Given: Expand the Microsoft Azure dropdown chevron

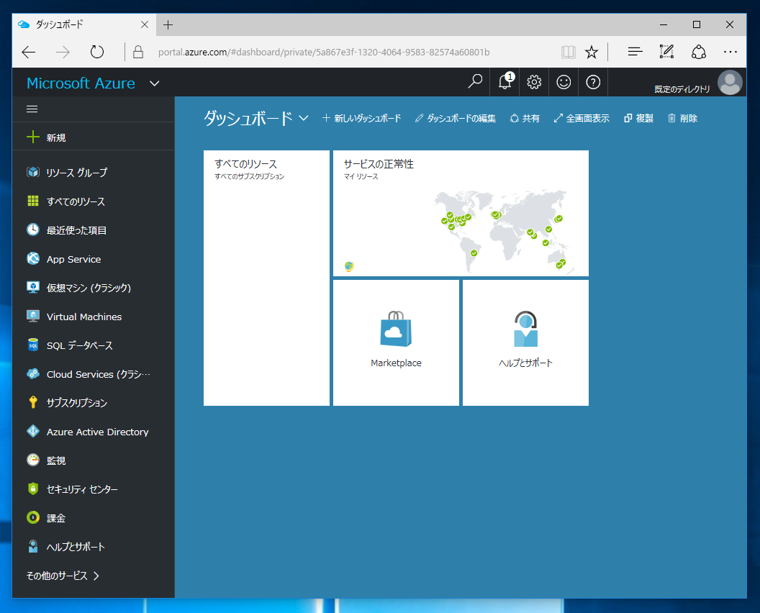Looking at the screenshot, I should (x=154, y=83).
